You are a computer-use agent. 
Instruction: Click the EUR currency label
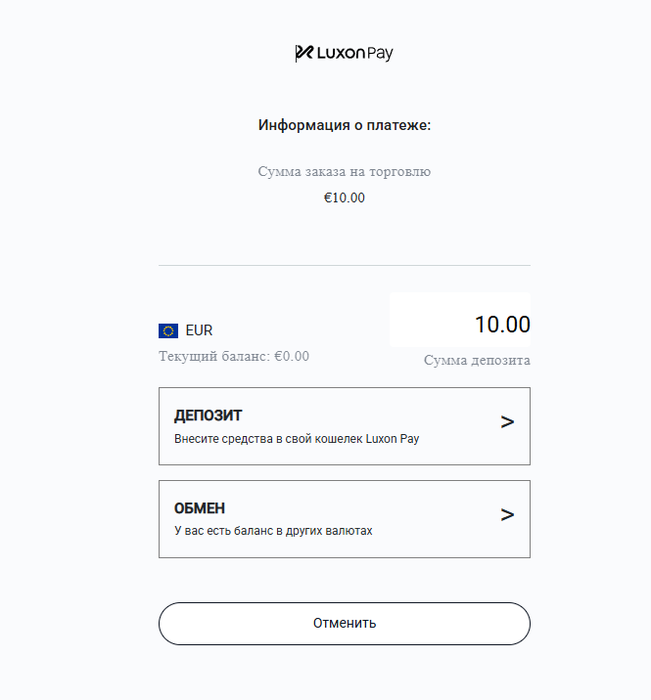pyautogui.click(x=199, y=330)
